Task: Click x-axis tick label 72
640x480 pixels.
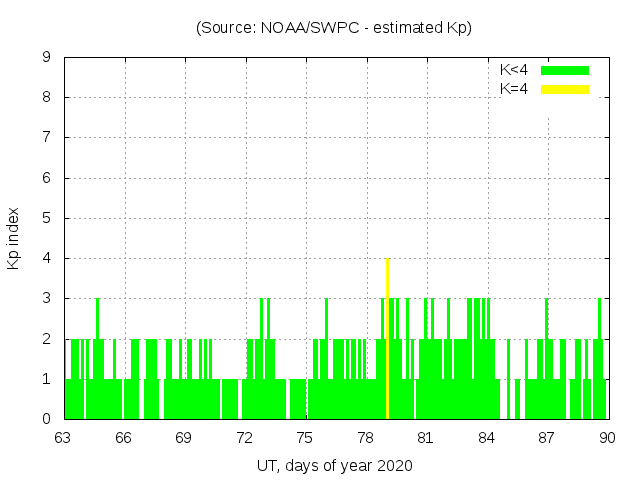Action: [x=245, y=438]
